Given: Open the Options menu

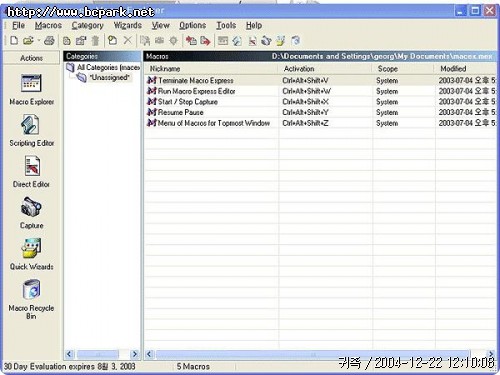Looking at the screenshot, I should point(193,25).
